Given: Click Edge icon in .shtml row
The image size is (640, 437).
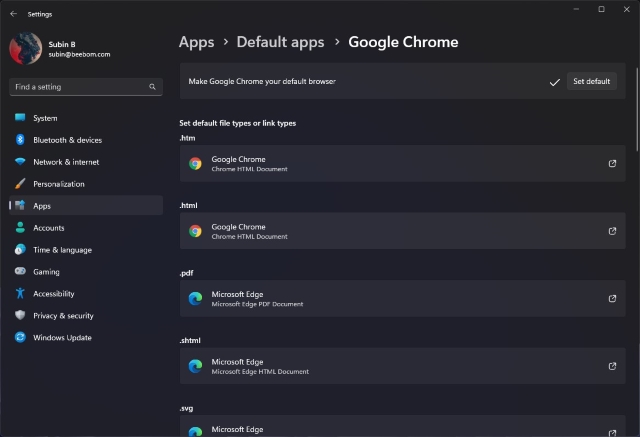Looking at the screenshot, I should click(195, 366).
